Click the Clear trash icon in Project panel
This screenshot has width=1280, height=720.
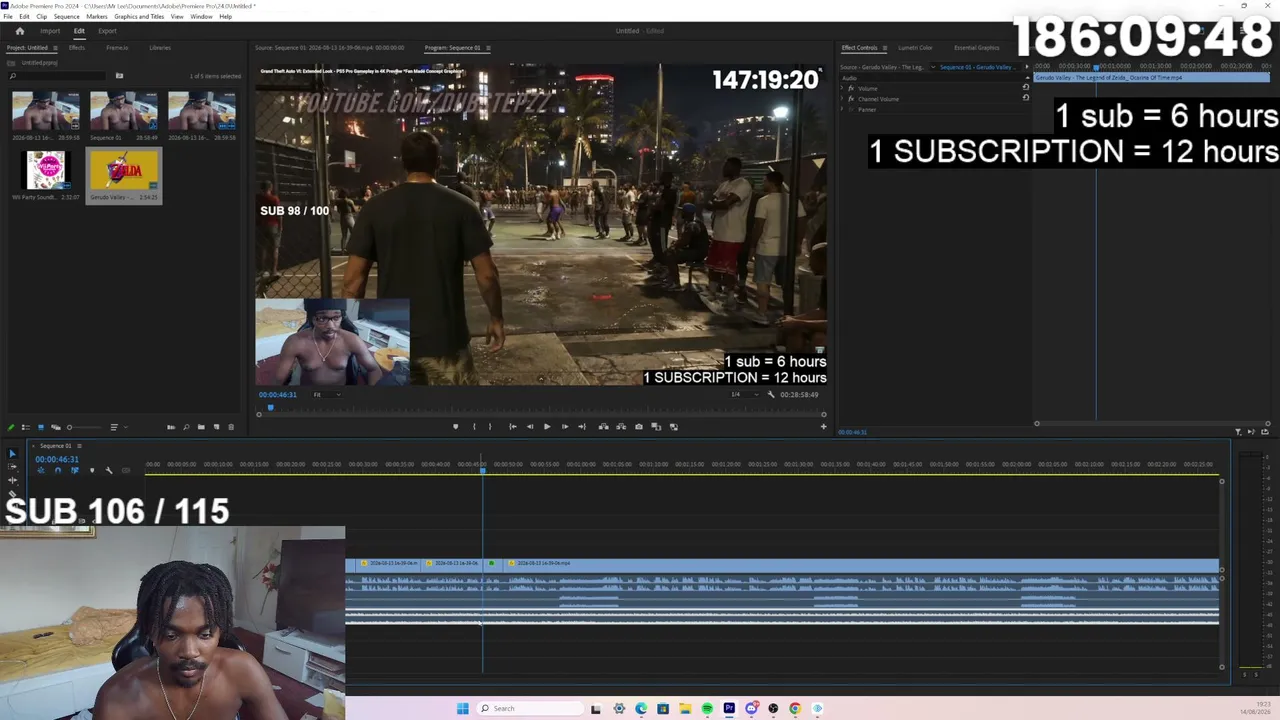click(231, 428)
